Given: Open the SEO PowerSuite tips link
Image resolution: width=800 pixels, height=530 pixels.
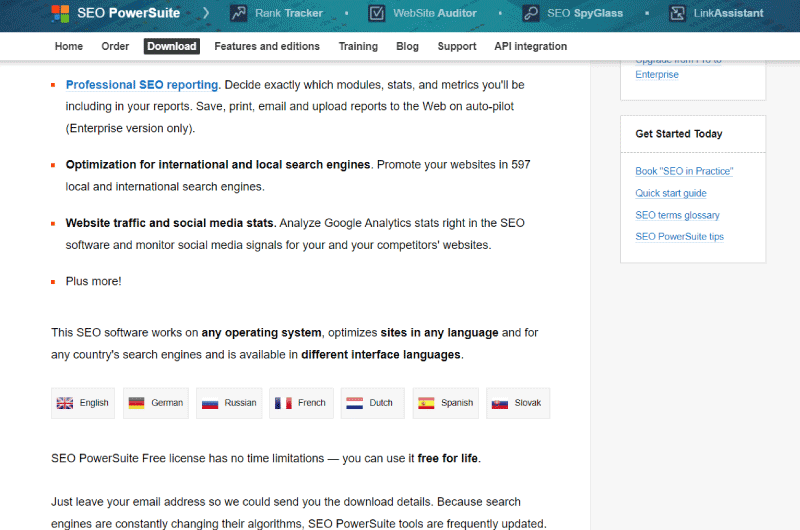Looking at the screenshot, I should coord(680,237).
